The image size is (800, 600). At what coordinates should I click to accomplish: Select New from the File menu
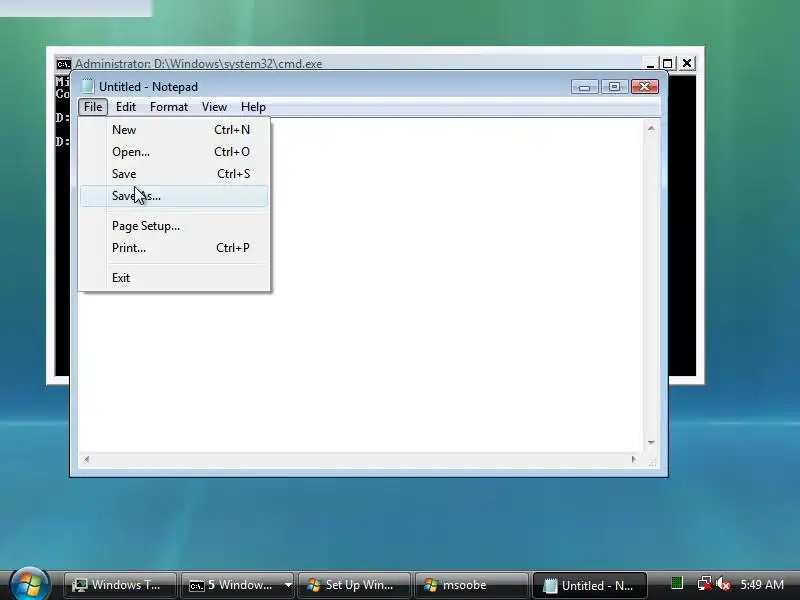click(174, 130)
